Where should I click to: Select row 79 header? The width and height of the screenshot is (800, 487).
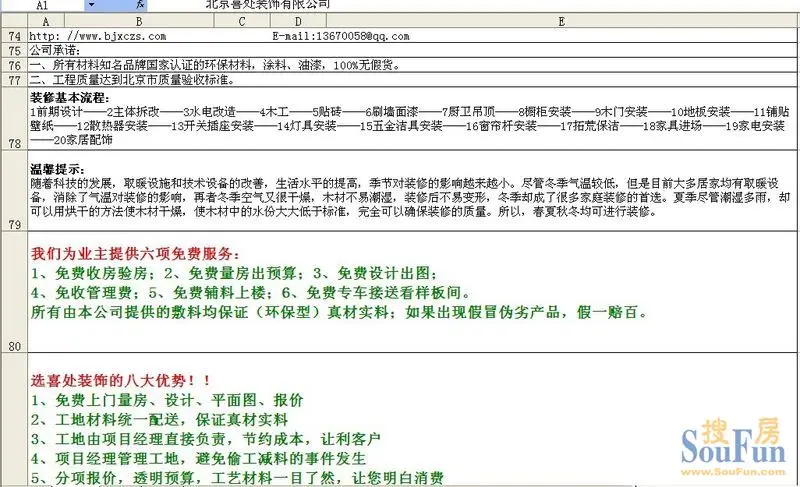(x=13, y=224)
